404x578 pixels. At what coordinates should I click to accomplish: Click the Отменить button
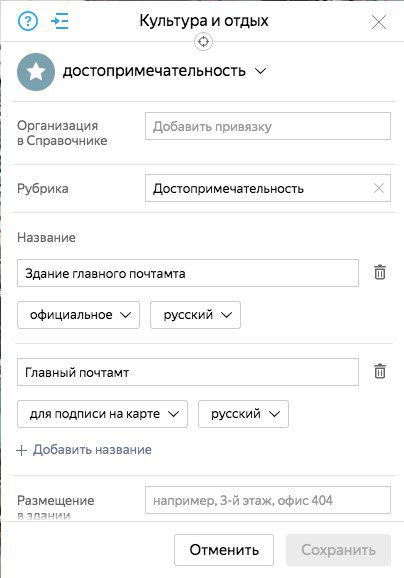pyautogui.click(x=224, y=550)
